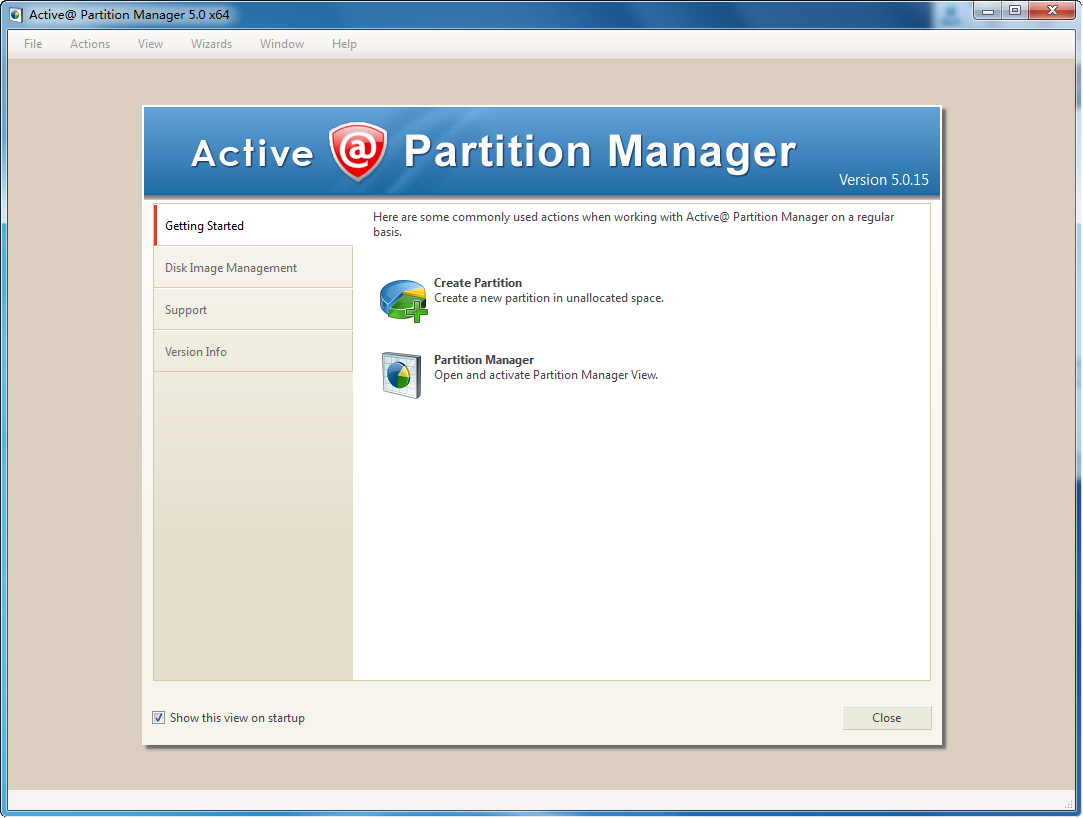Screen dimensions: 1083x818
Task: Select the Getting Started tab
Action: point(253,225)
